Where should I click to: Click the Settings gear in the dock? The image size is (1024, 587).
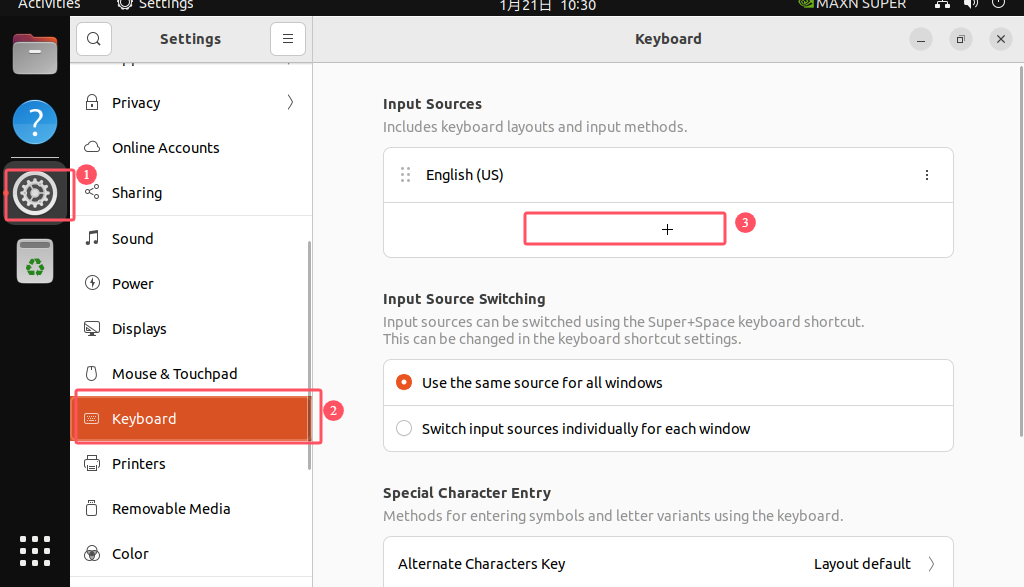pos(35,193)
